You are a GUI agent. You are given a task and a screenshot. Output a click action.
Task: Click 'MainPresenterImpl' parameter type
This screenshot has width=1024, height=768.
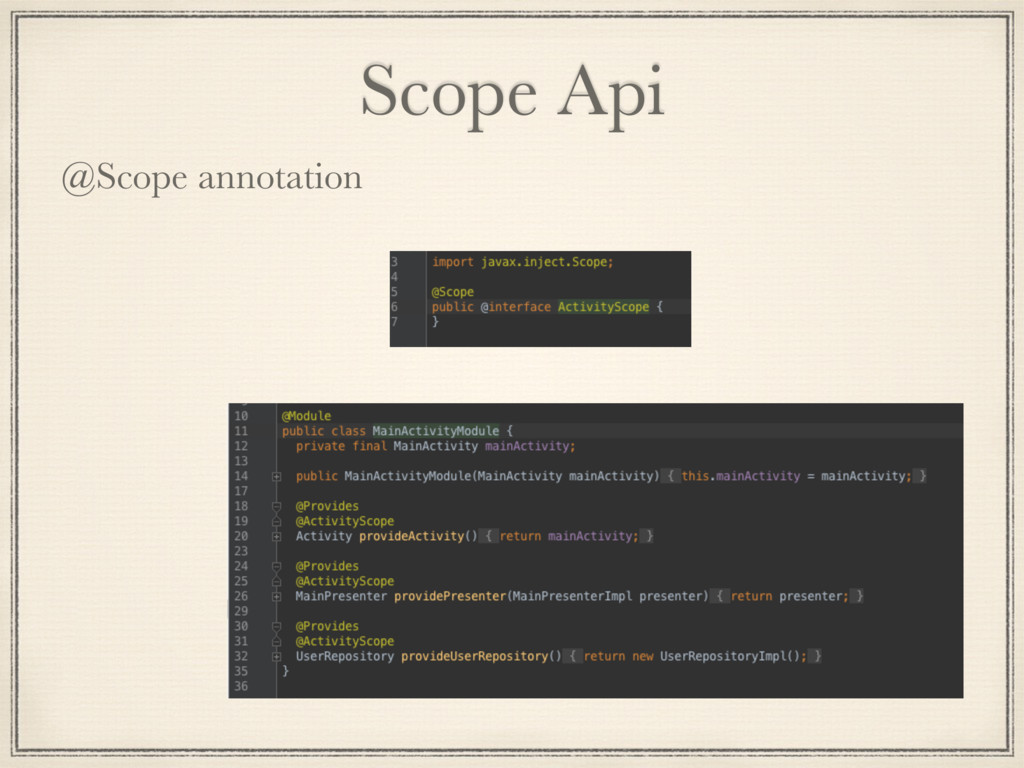coord(572,596)
